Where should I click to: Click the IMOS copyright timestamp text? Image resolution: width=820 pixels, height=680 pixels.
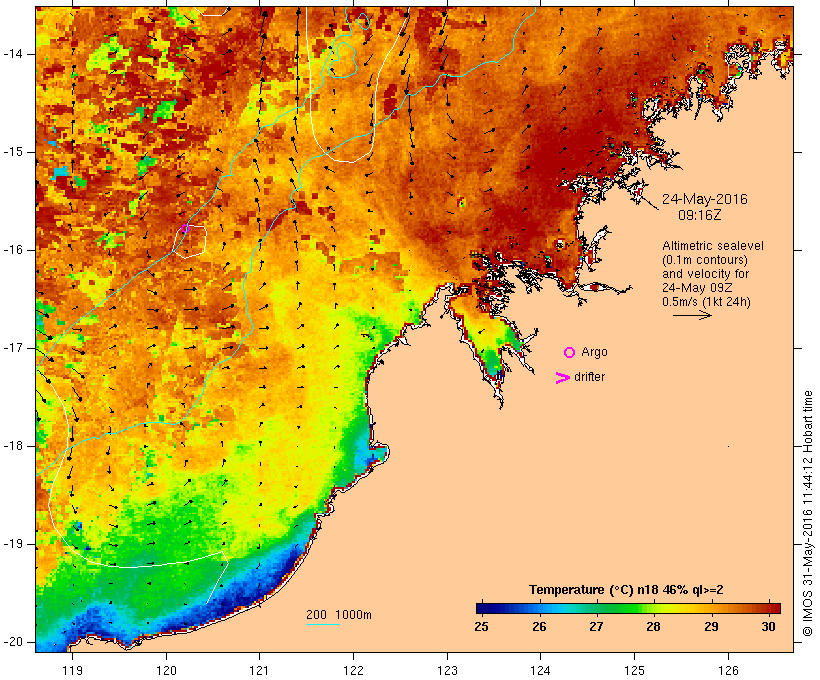[808, 513]
